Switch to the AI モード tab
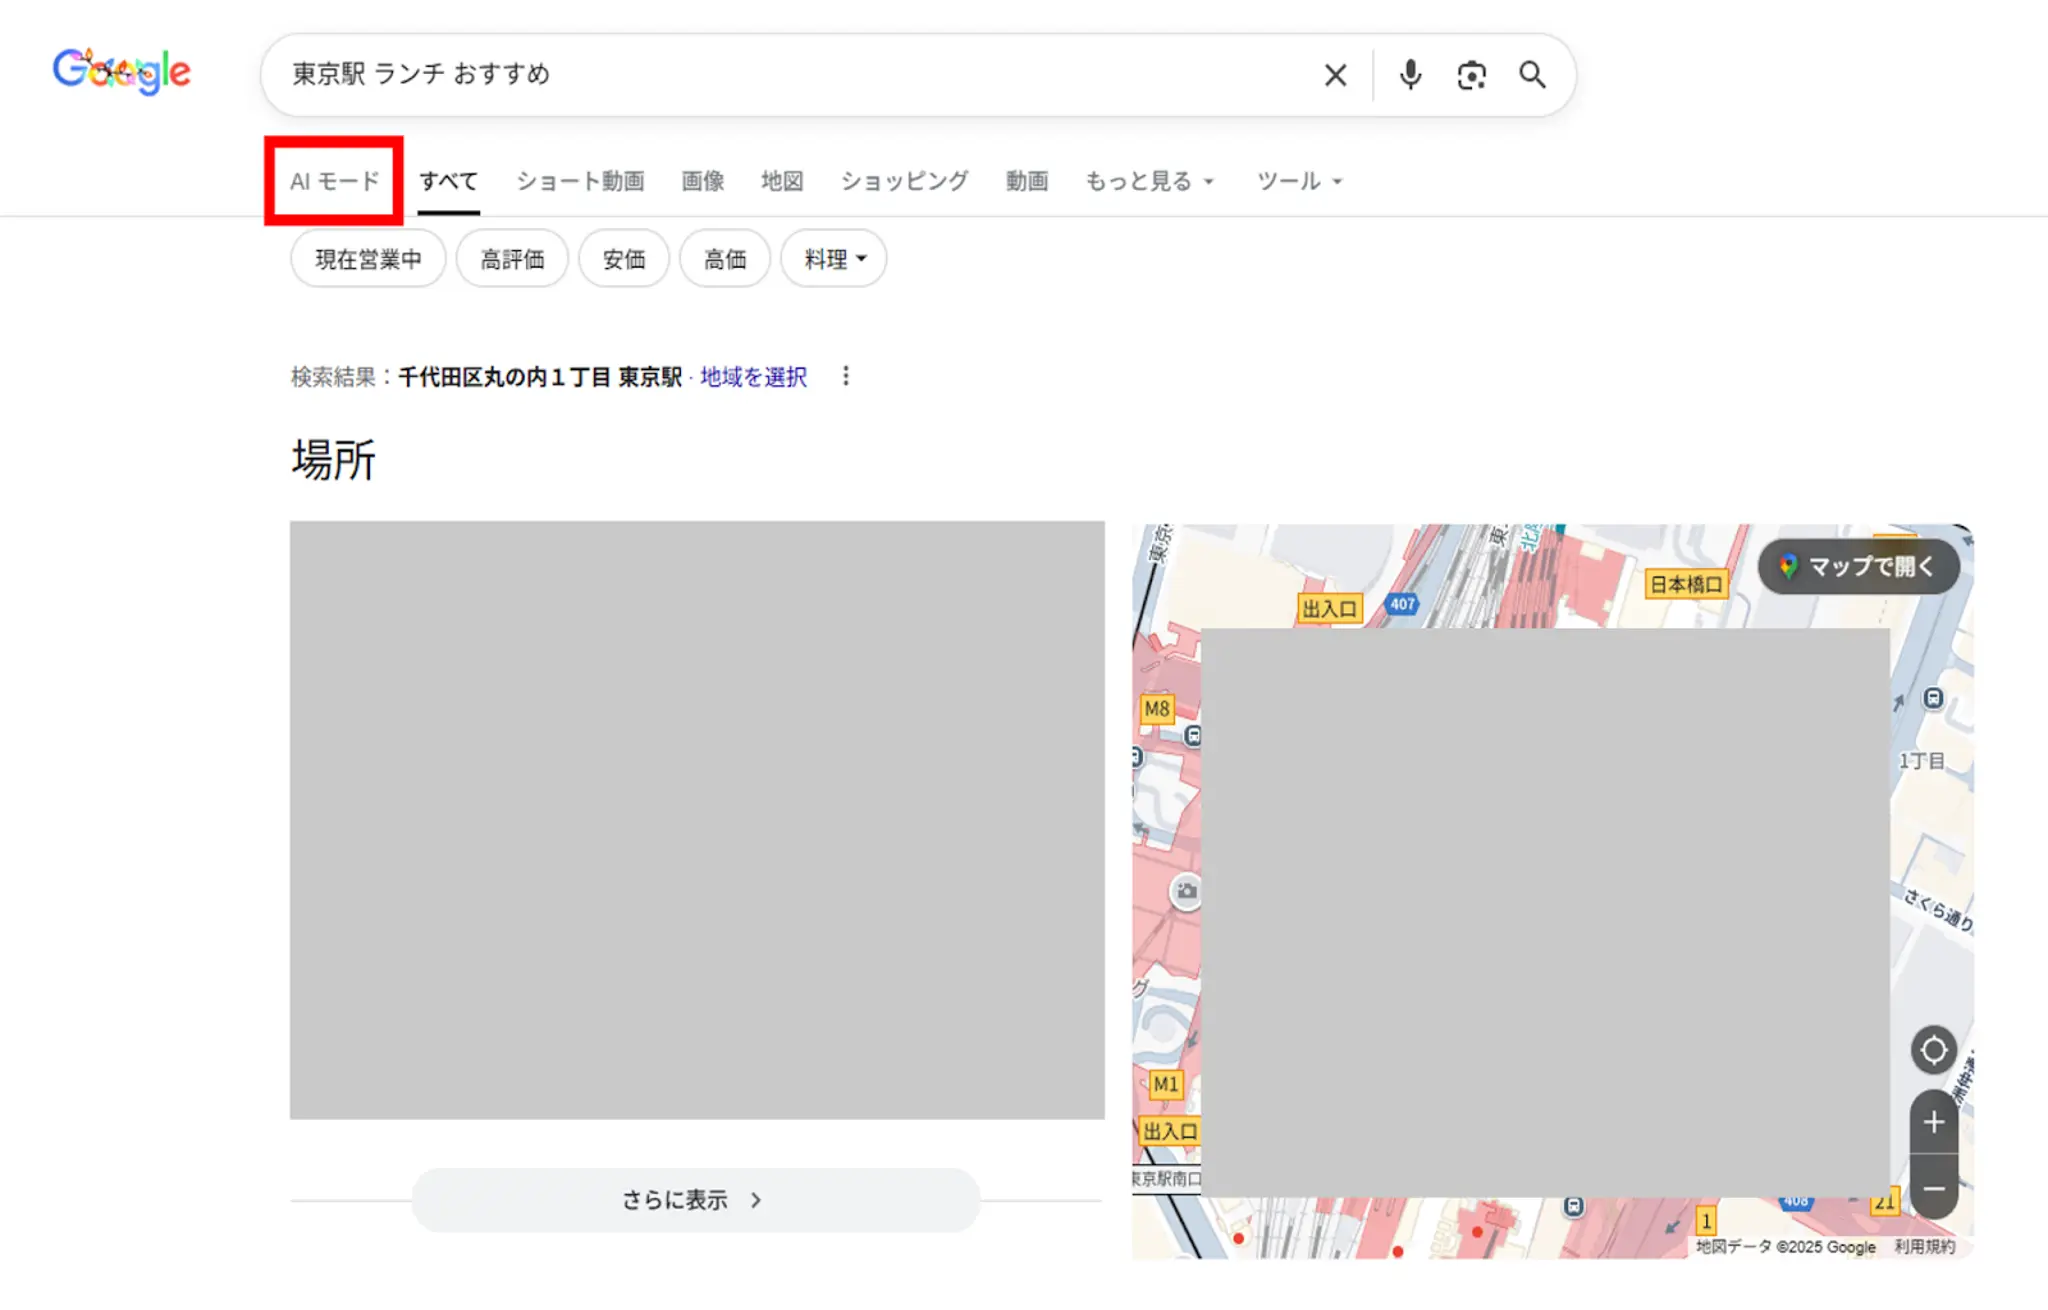 tap(334, 181)
